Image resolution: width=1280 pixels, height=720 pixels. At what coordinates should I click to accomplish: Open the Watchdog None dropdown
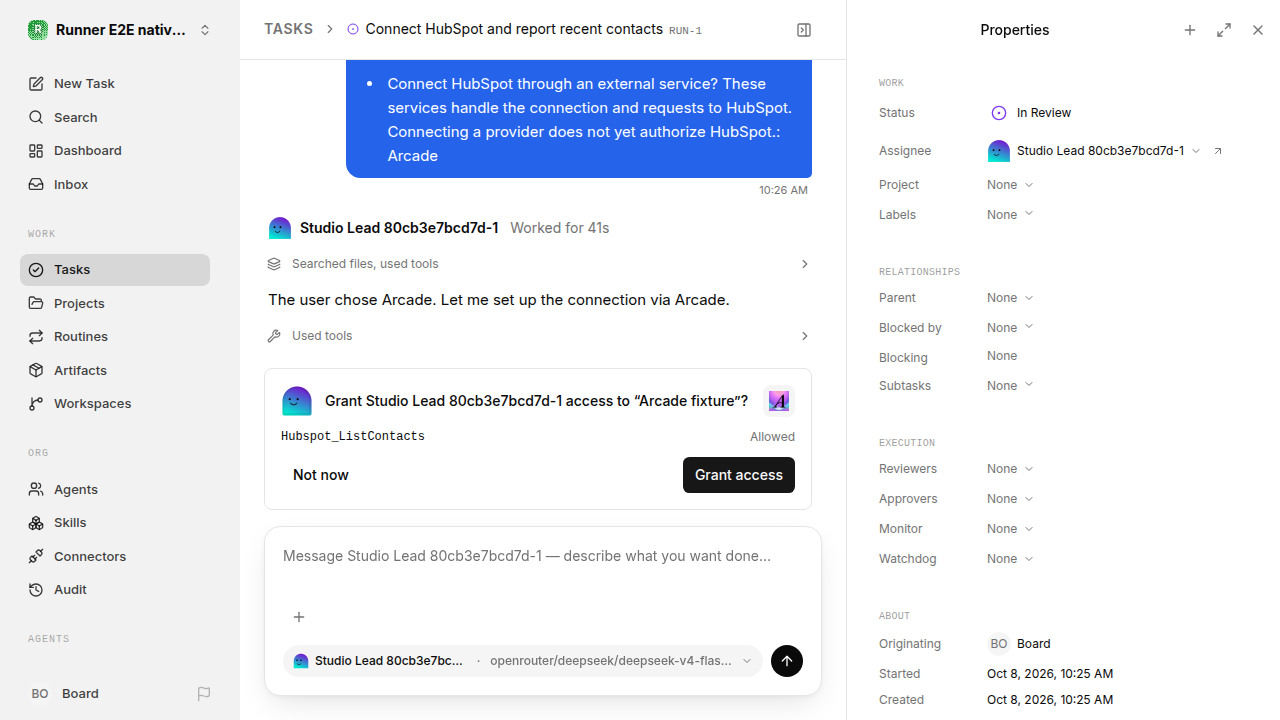click(1010, 559)
